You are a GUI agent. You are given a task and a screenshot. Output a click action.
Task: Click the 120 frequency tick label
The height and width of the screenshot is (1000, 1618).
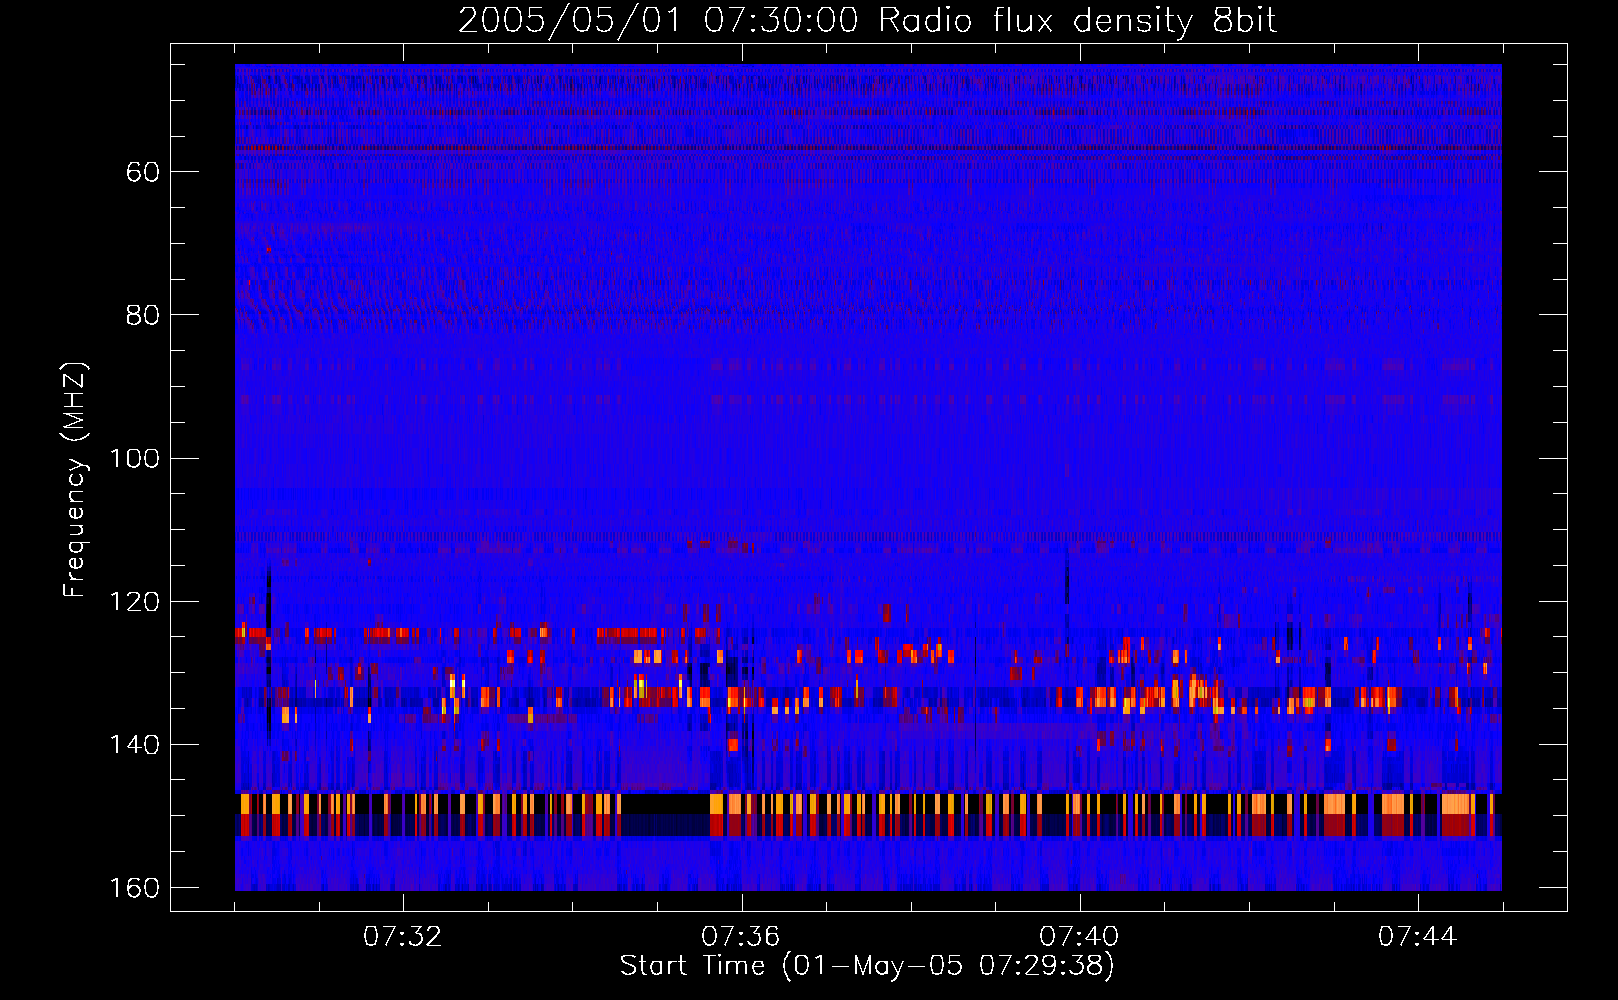tap(135, 602)
